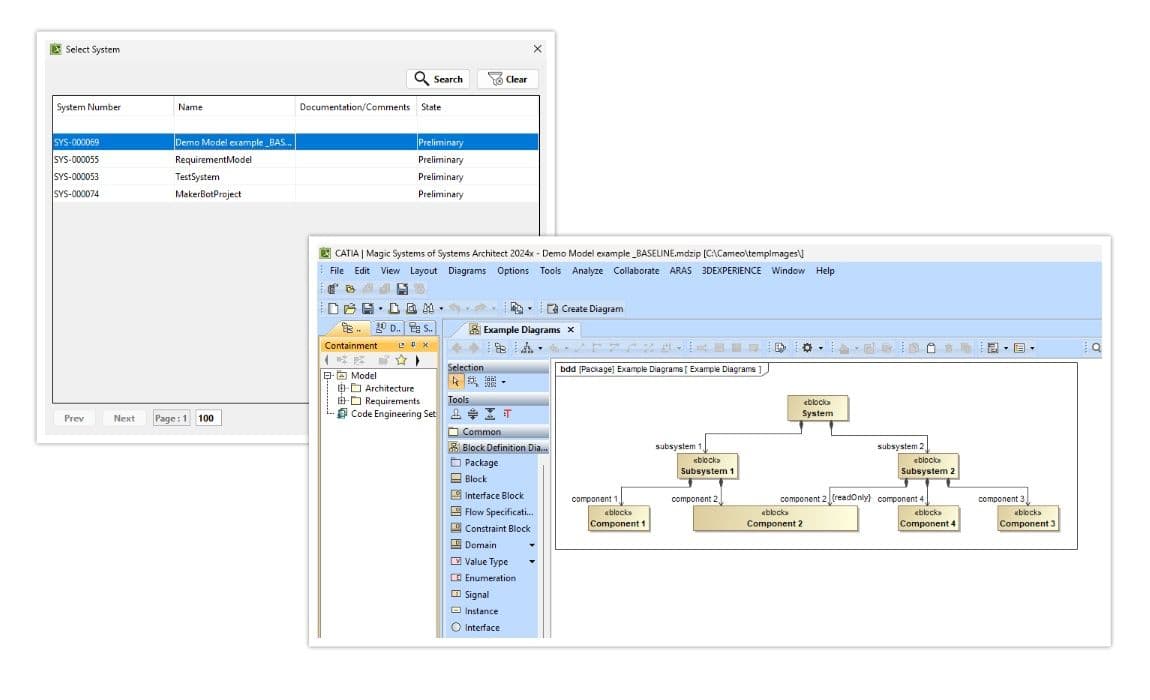
Task: Select the Flow Specification palette item
Action: coord(492,512)
